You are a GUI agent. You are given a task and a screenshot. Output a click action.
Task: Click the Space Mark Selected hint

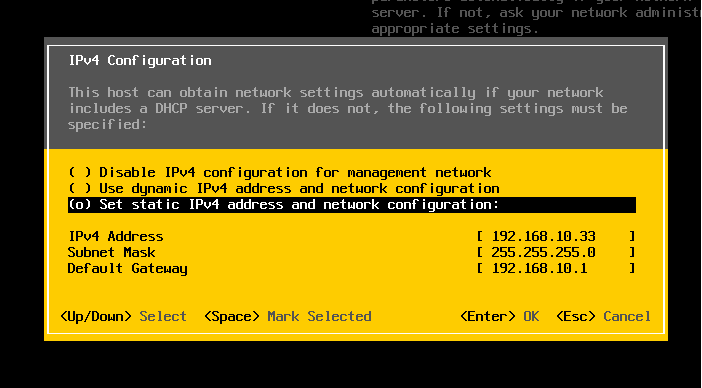(x=287, y=316)
